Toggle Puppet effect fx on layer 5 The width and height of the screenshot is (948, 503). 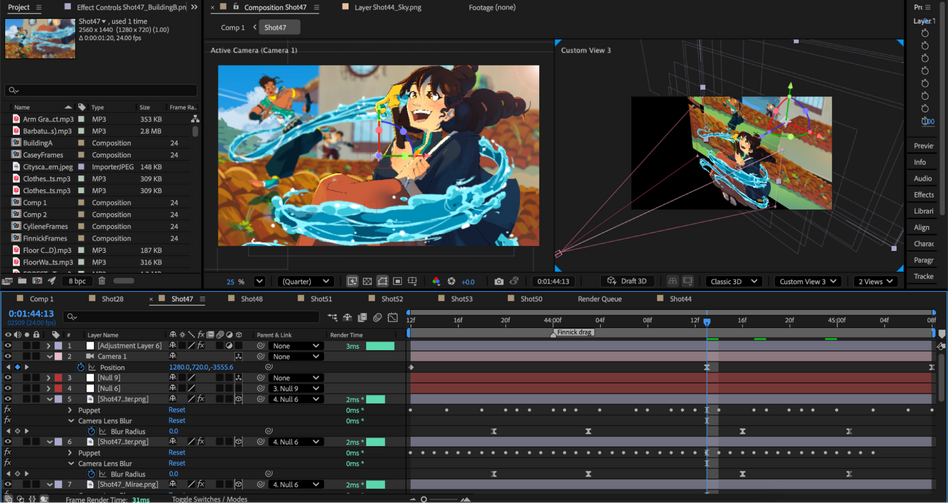point(7,410)
